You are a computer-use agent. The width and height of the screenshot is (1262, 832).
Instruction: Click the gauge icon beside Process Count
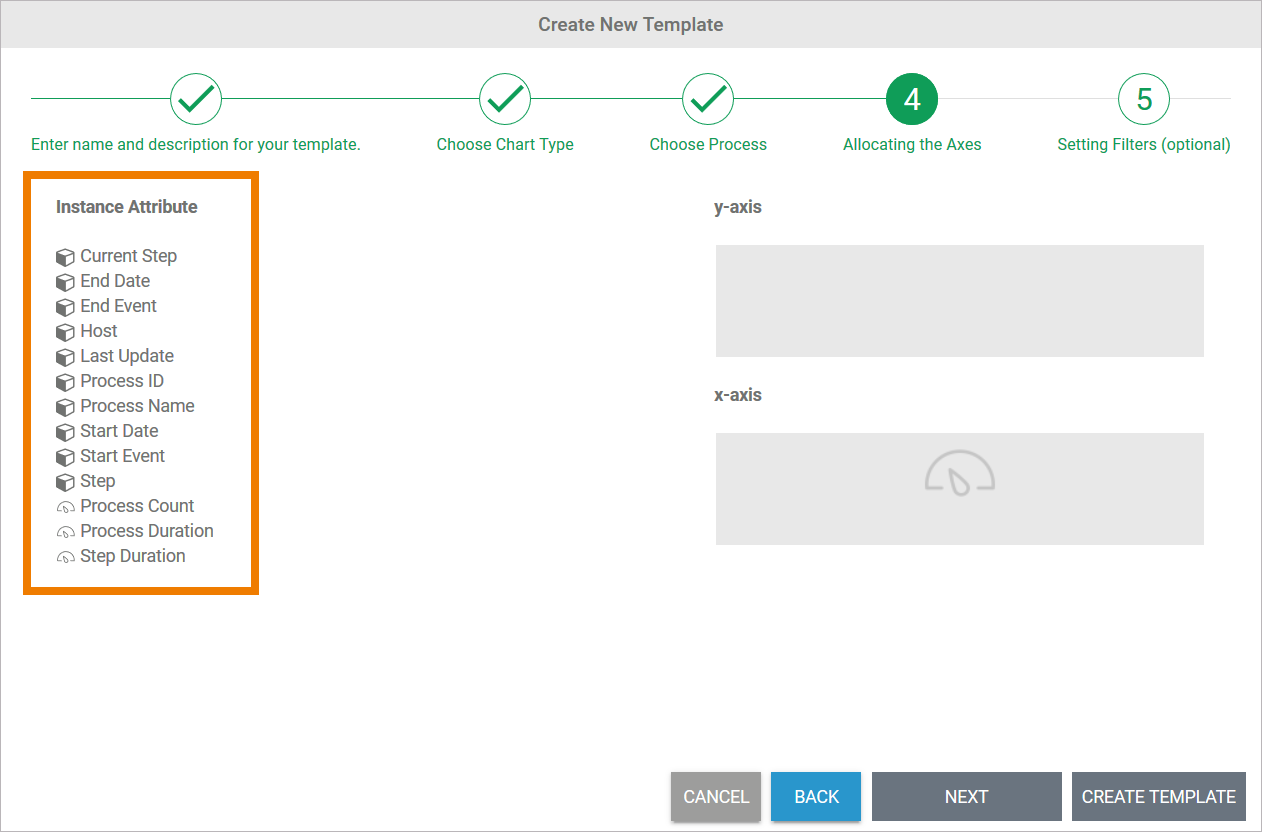click(x=65, y=507)
